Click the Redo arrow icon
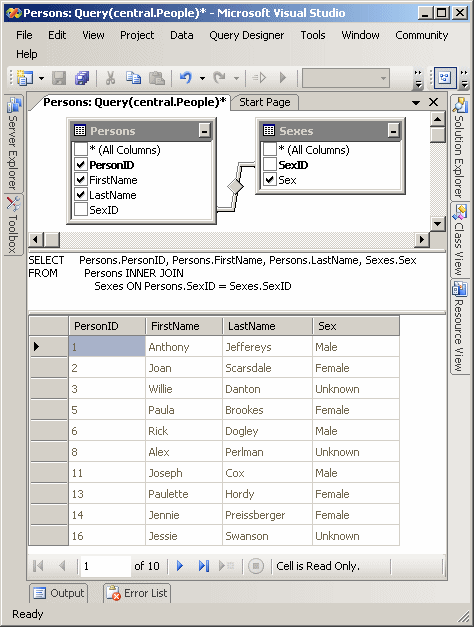The height and width of the screenshot is (627, 474). 220,78
